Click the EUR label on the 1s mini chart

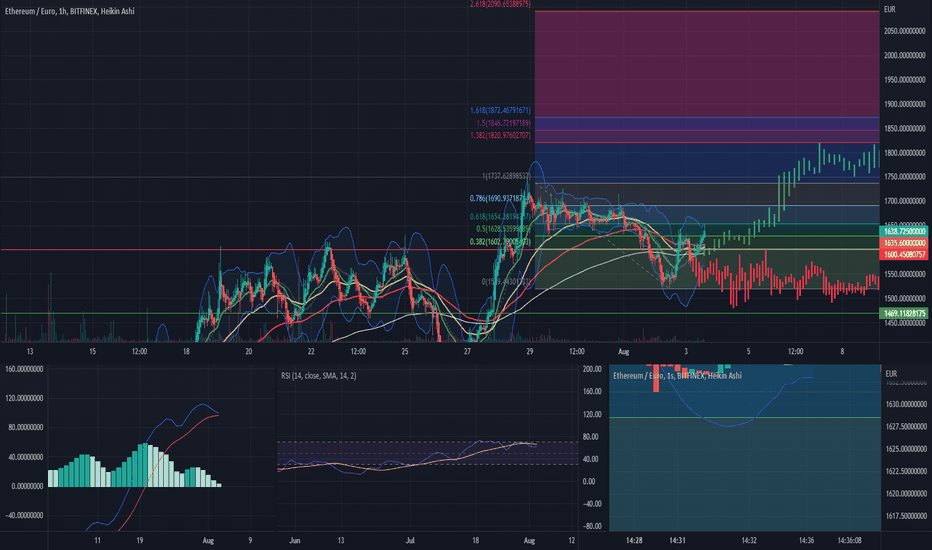pos(891,373)
